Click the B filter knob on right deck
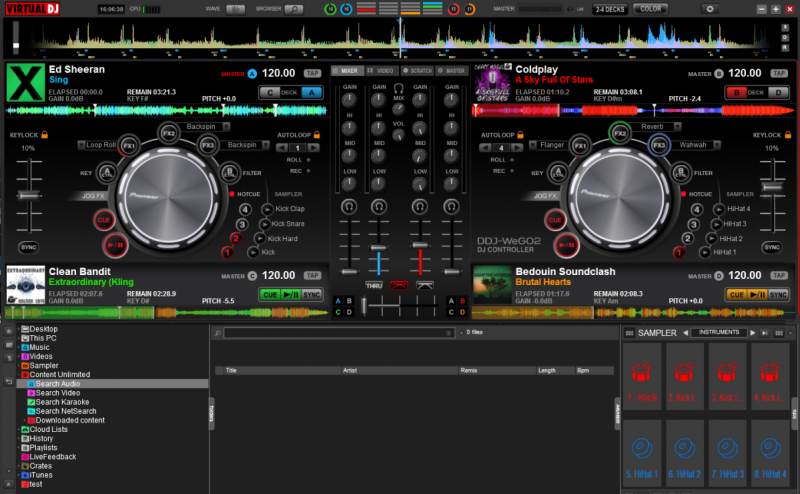This screenshot has width=800, height=494. tap(681, 173)
